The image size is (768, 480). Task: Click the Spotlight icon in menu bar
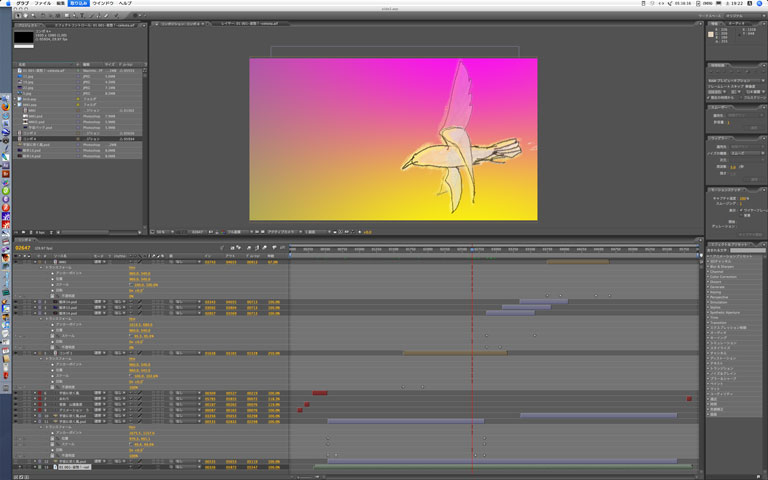pos(760,4)
